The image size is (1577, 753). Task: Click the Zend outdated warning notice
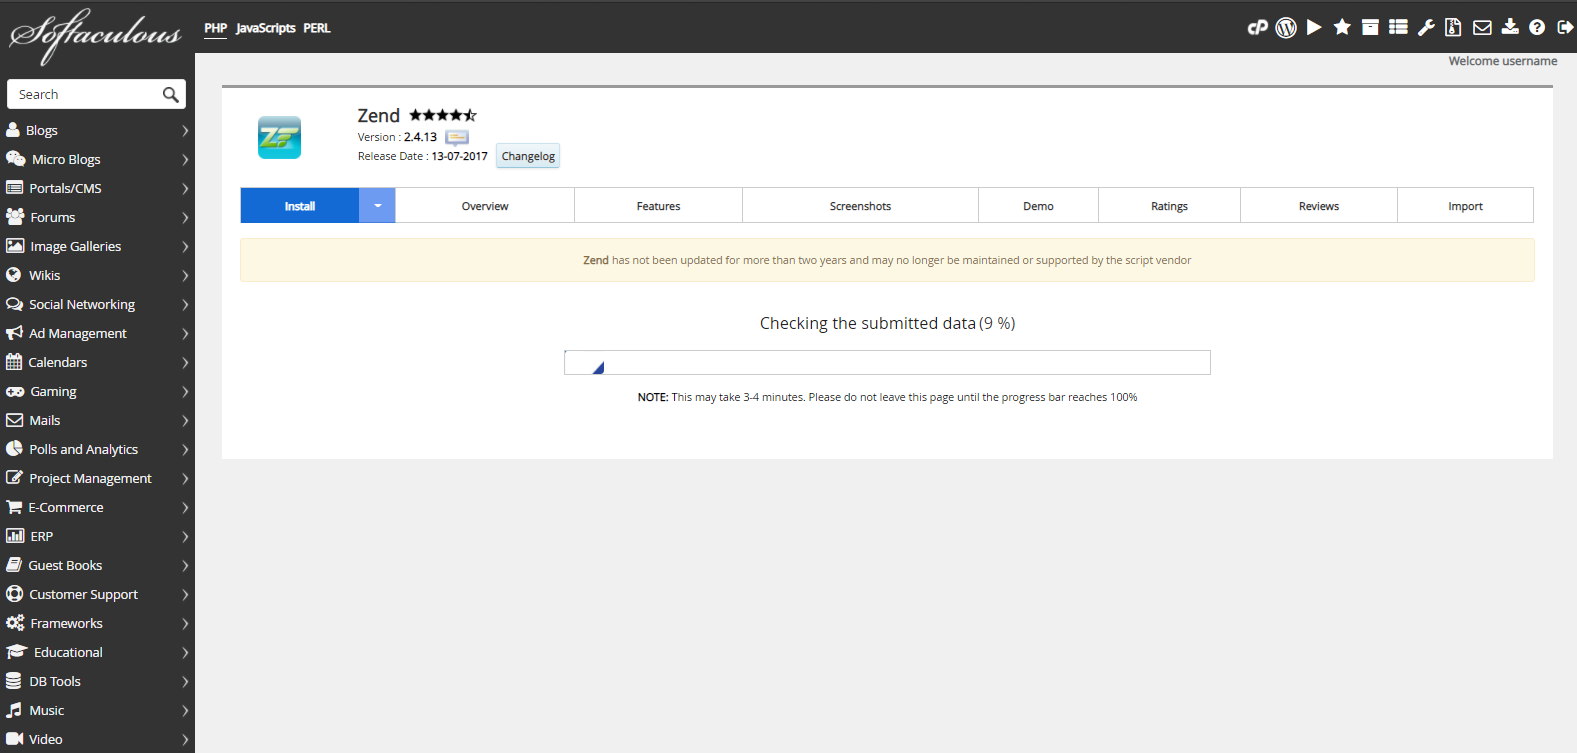887,260
